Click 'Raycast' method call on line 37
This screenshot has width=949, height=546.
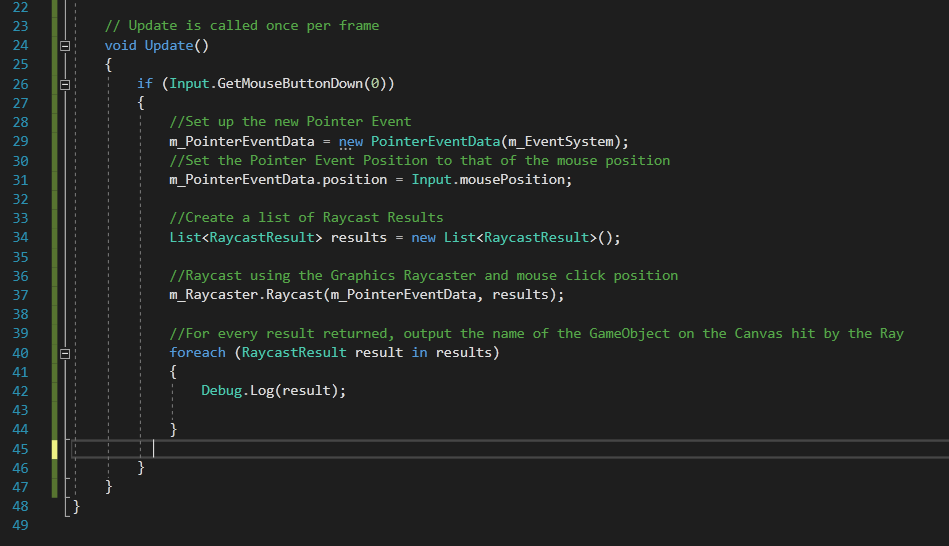coord(294,295)
